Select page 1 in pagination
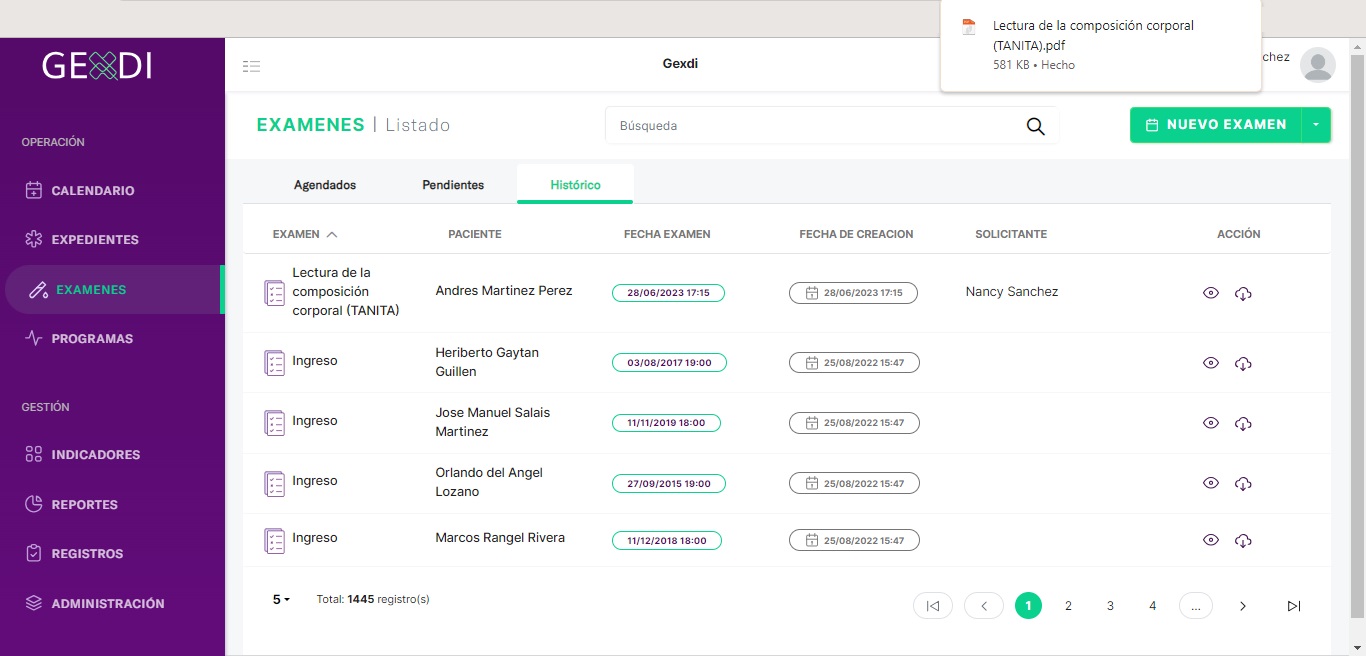1366x656 pixels. tap(1028, 605)
